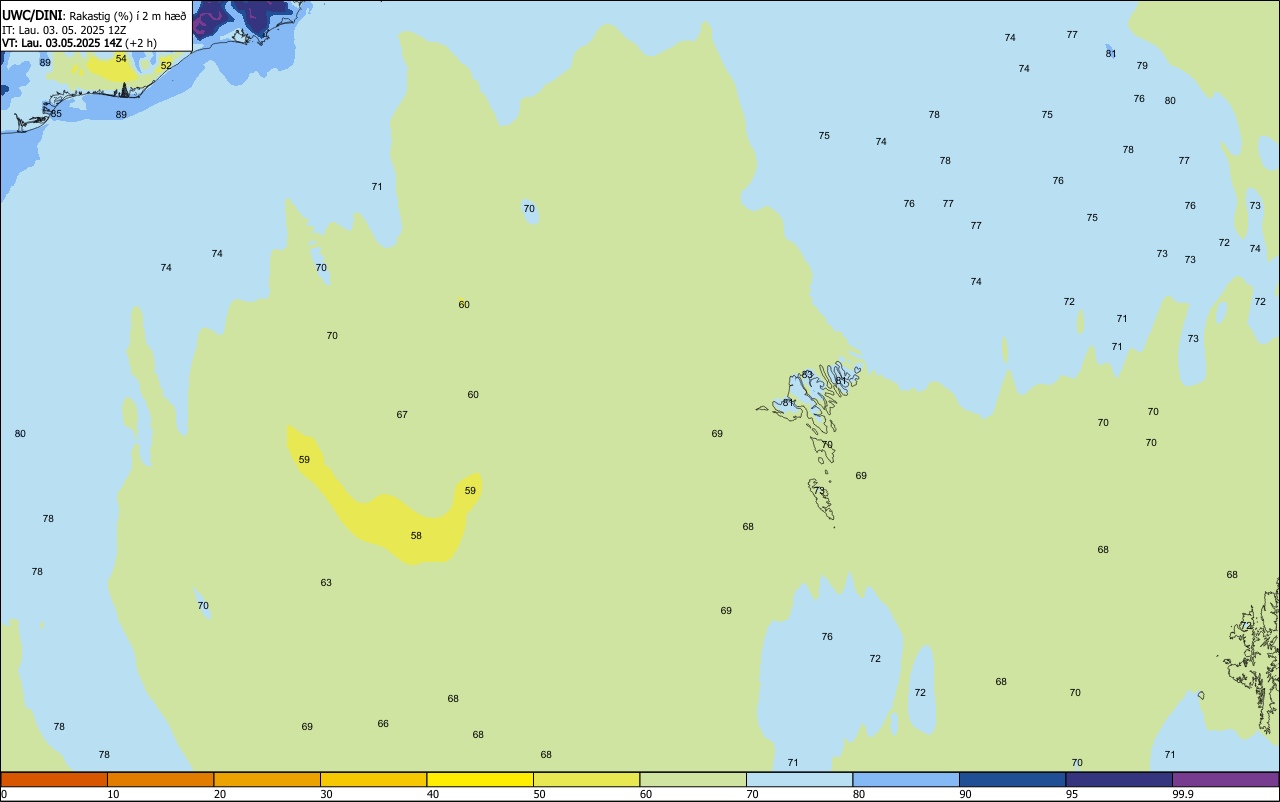The image size is (1280, 802).
Task: Click the 90–95 dark blue legend swatch
Action: [1012, 779]
